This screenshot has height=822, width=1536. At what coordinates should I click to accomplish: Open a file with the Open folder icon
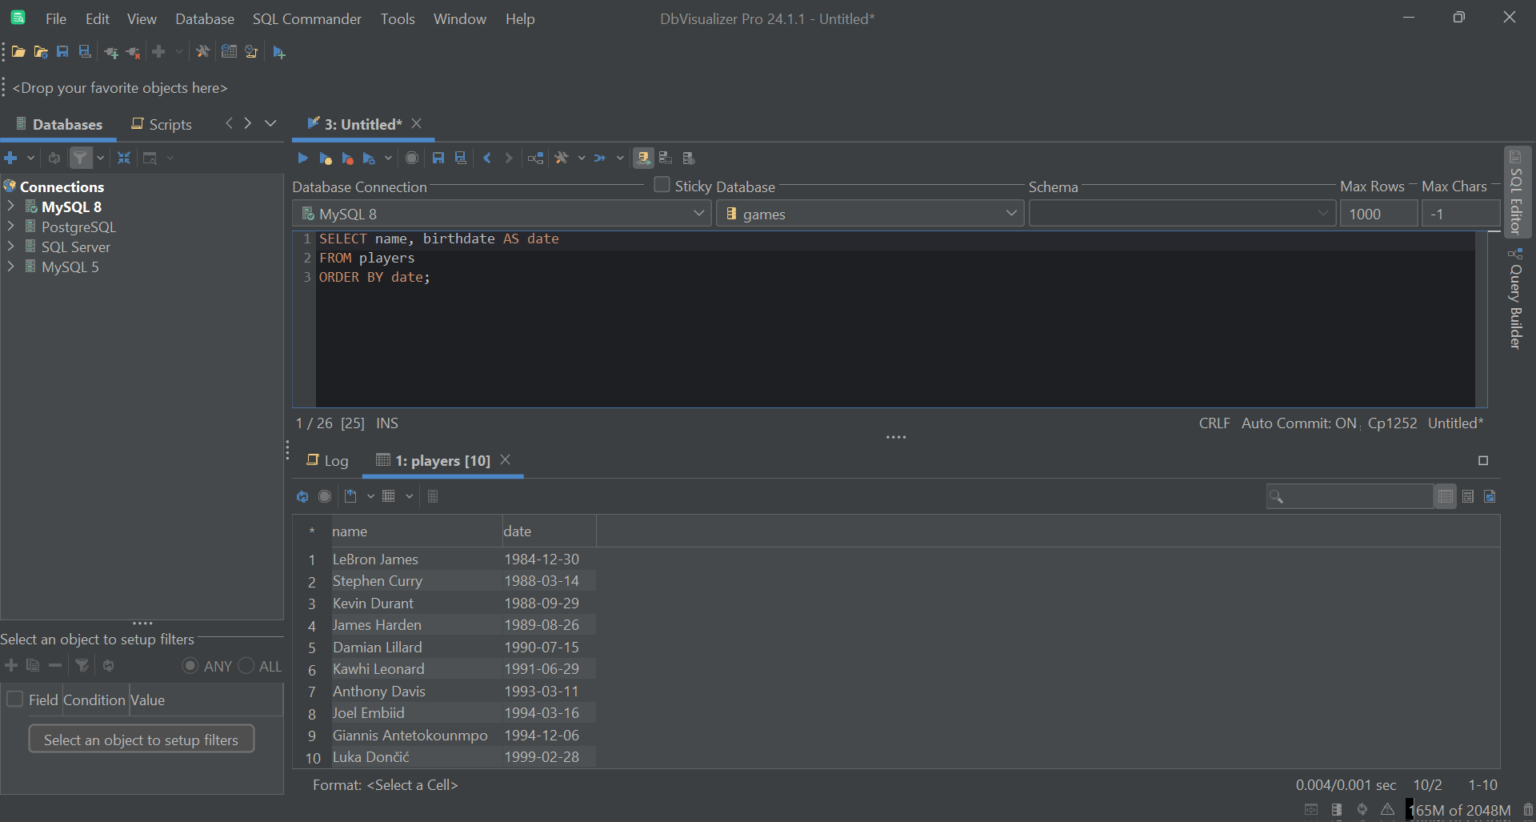(17, 51)
